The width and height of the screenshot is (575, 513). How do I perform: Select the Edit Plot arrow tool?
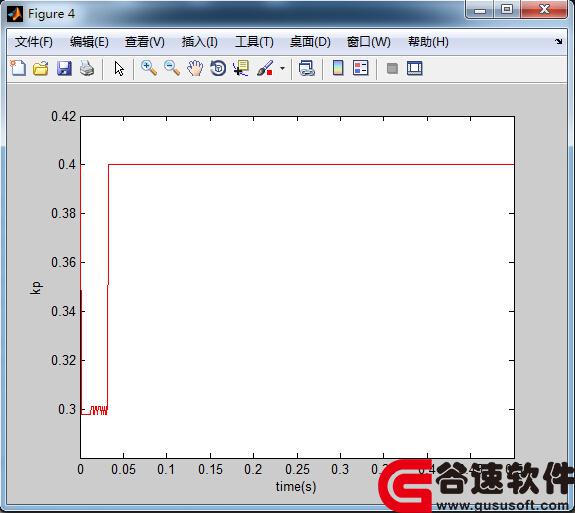pyautogui.click(x=119, y=69)
